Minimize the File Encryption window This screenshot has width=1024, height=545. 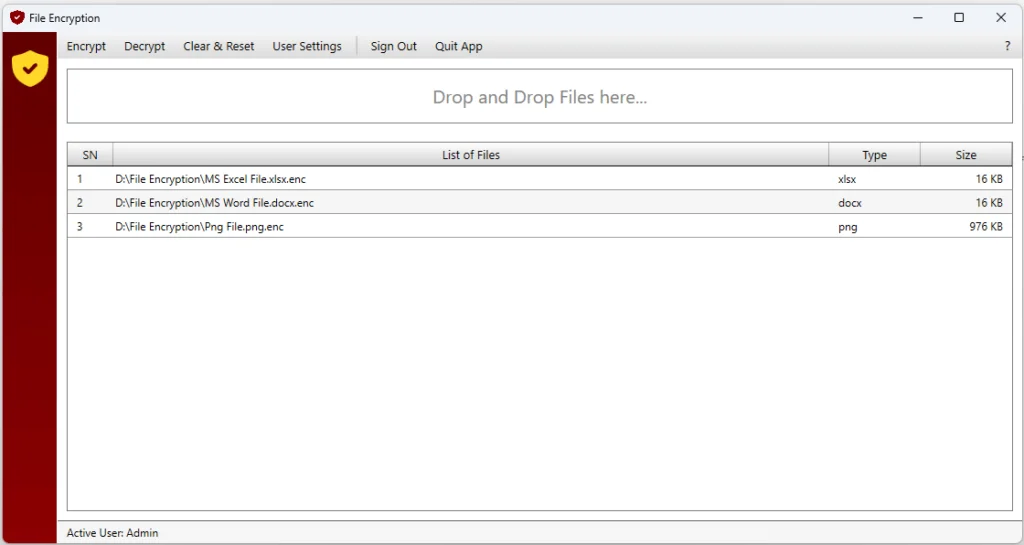[918, 18]
